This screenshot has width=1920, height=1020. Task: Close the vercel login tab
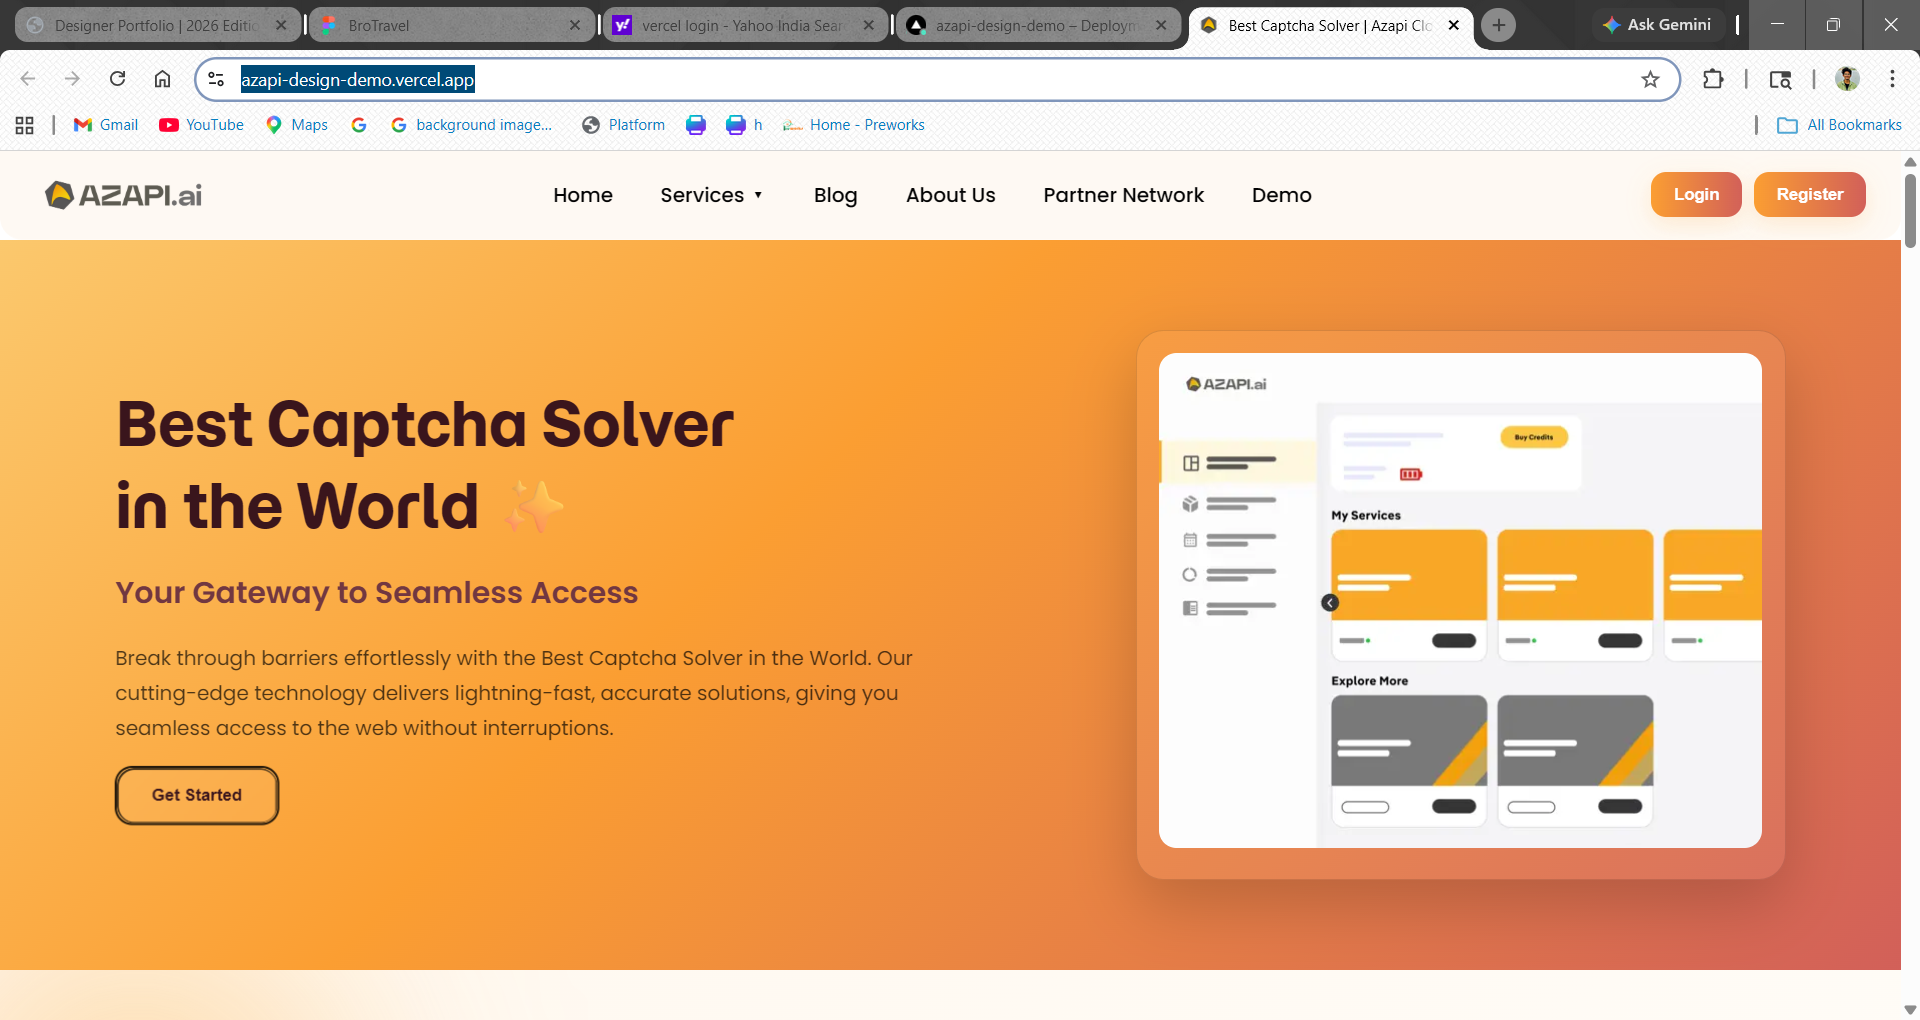[869, 25]
